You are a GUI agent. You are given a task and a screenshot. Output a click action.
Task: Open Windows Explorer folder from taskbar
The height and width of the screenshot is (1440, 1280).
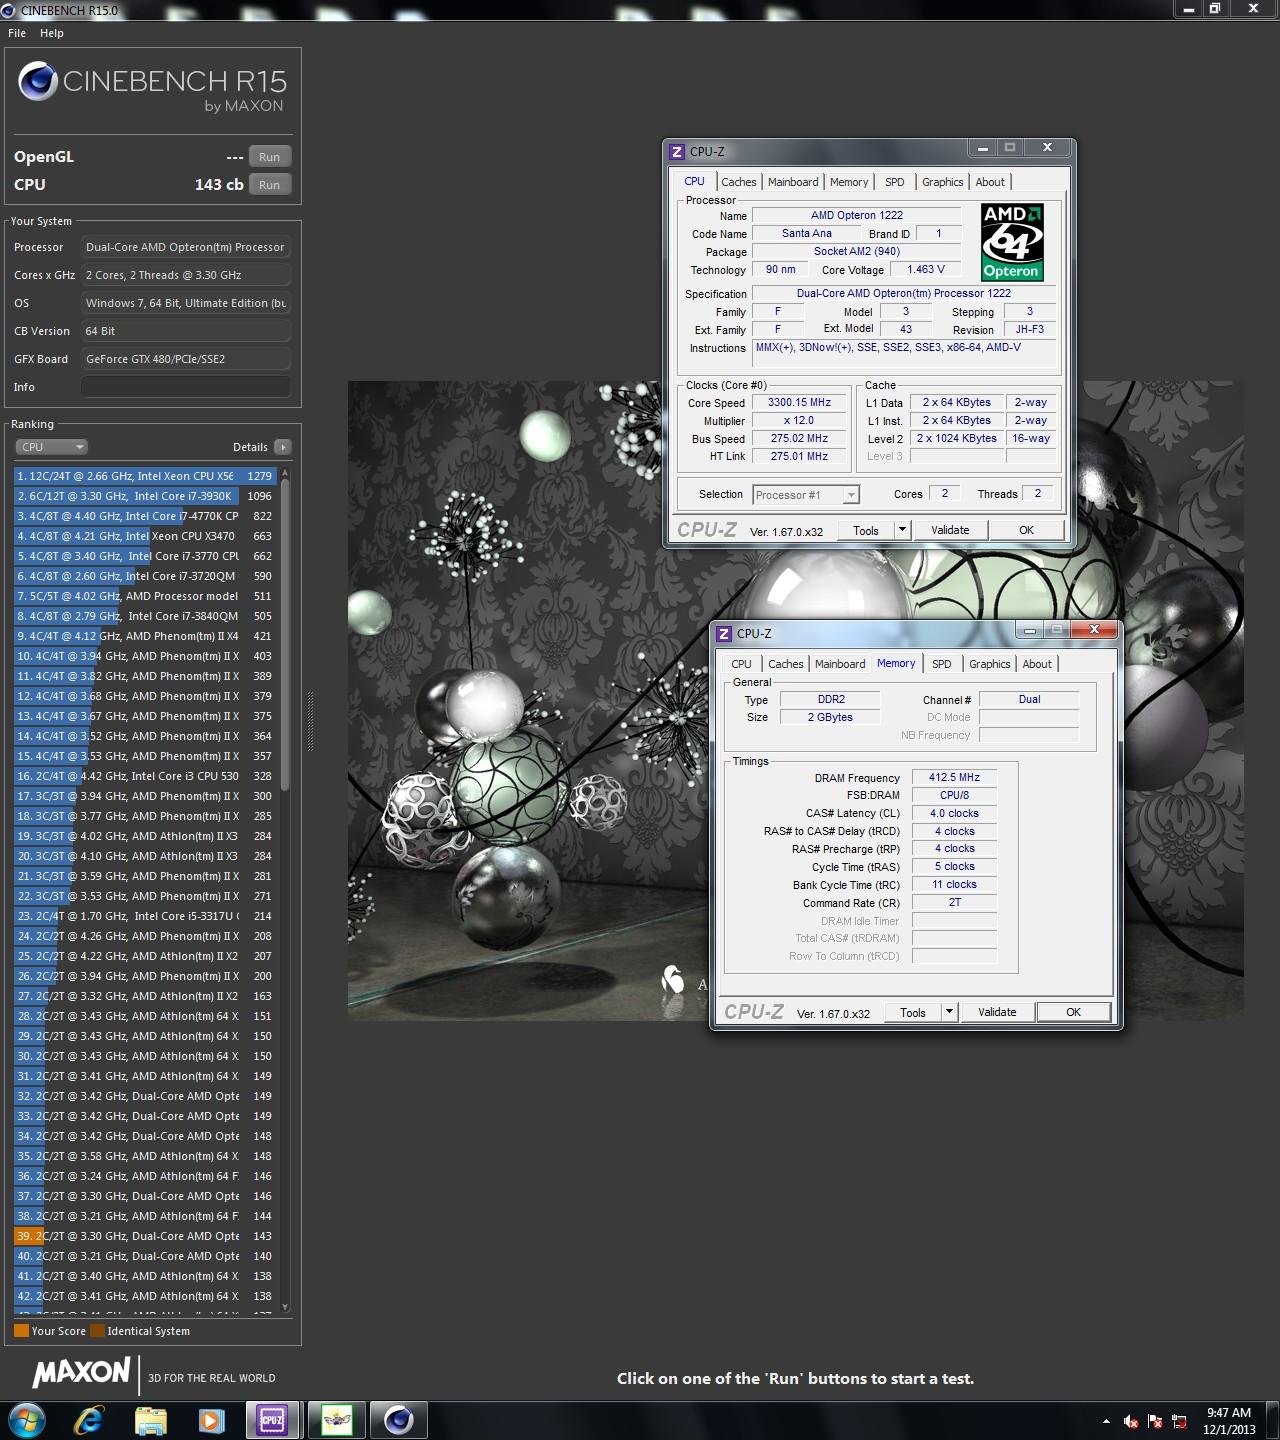click(x=150, y=1420)
